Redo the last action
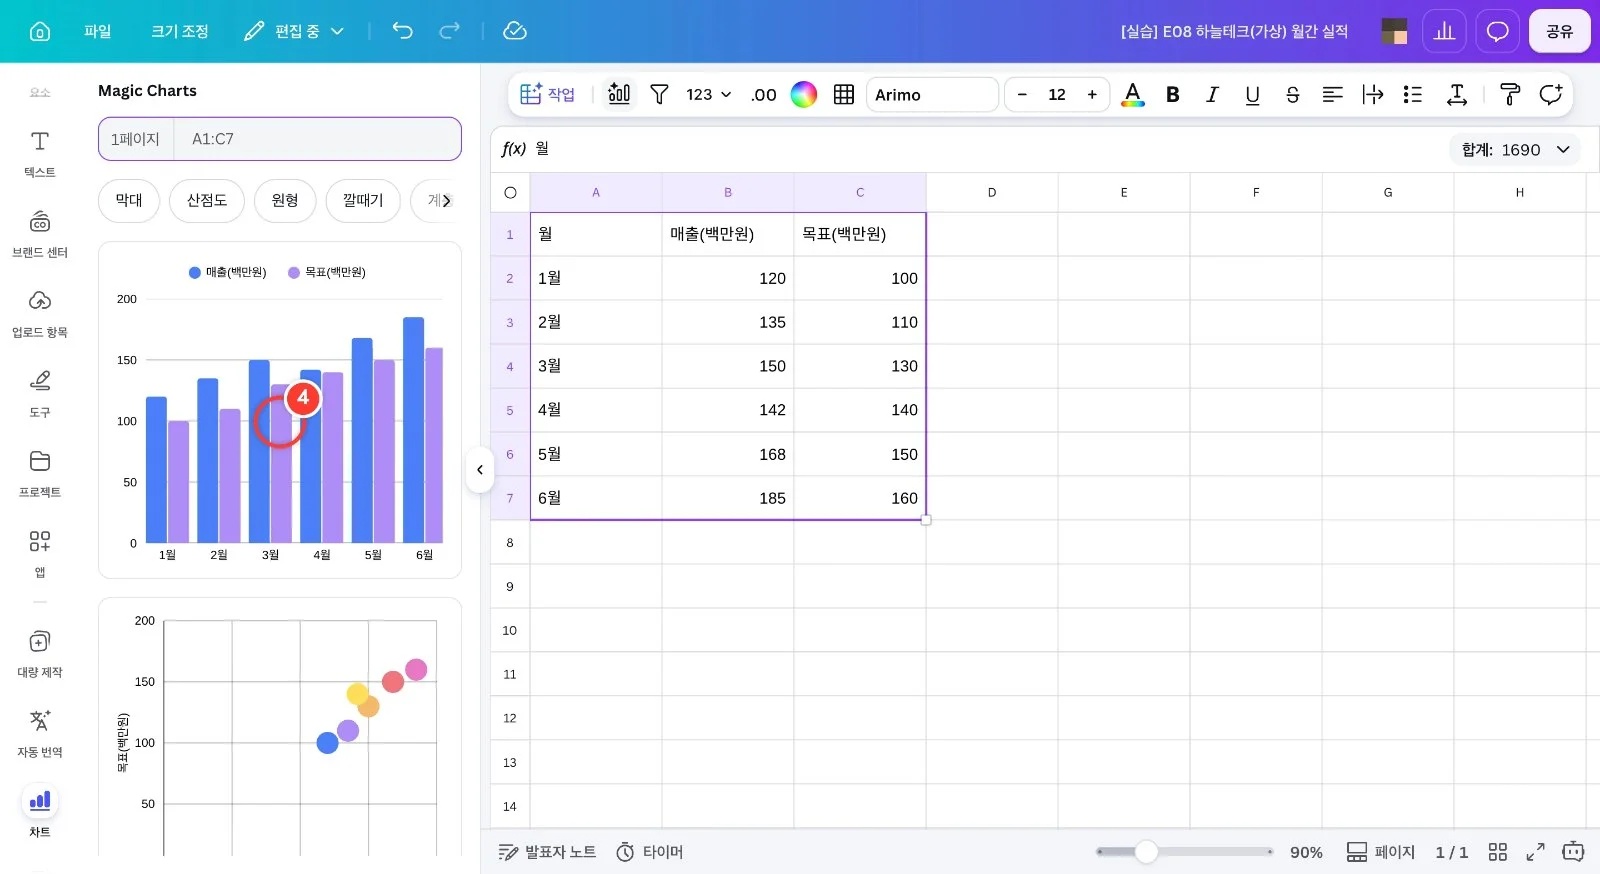The image size is (1600, 874). [450, 31]
